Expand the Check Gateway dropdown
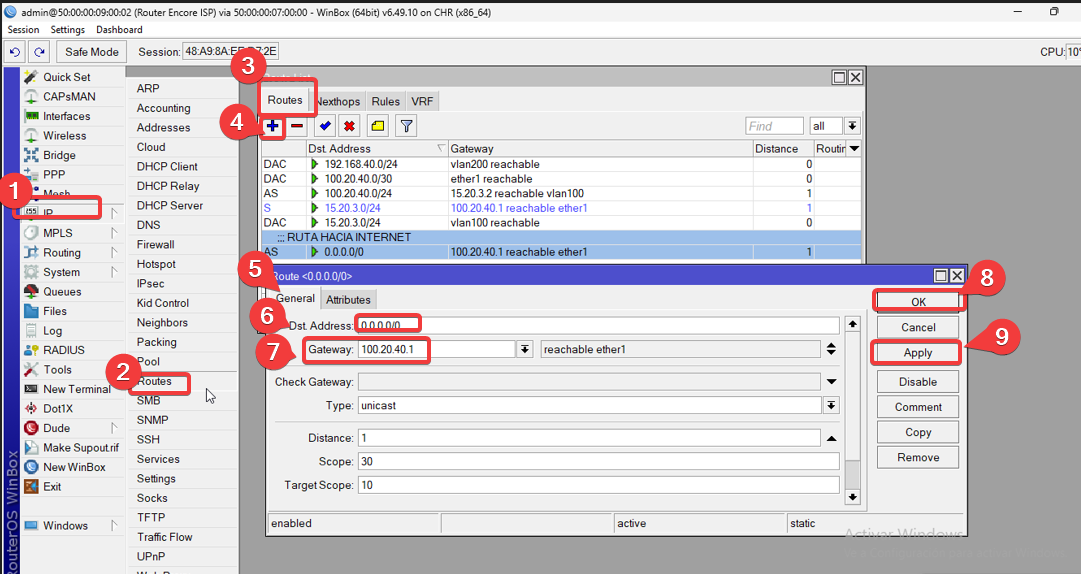This screenshot has width=1081, height=574. click(x=830, y=381)
